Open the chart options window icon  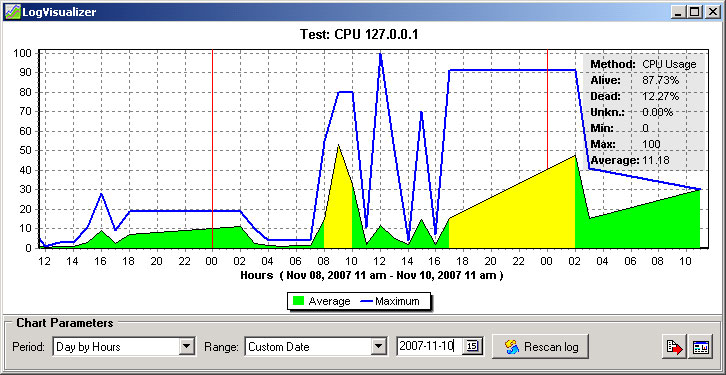[700, 347]
